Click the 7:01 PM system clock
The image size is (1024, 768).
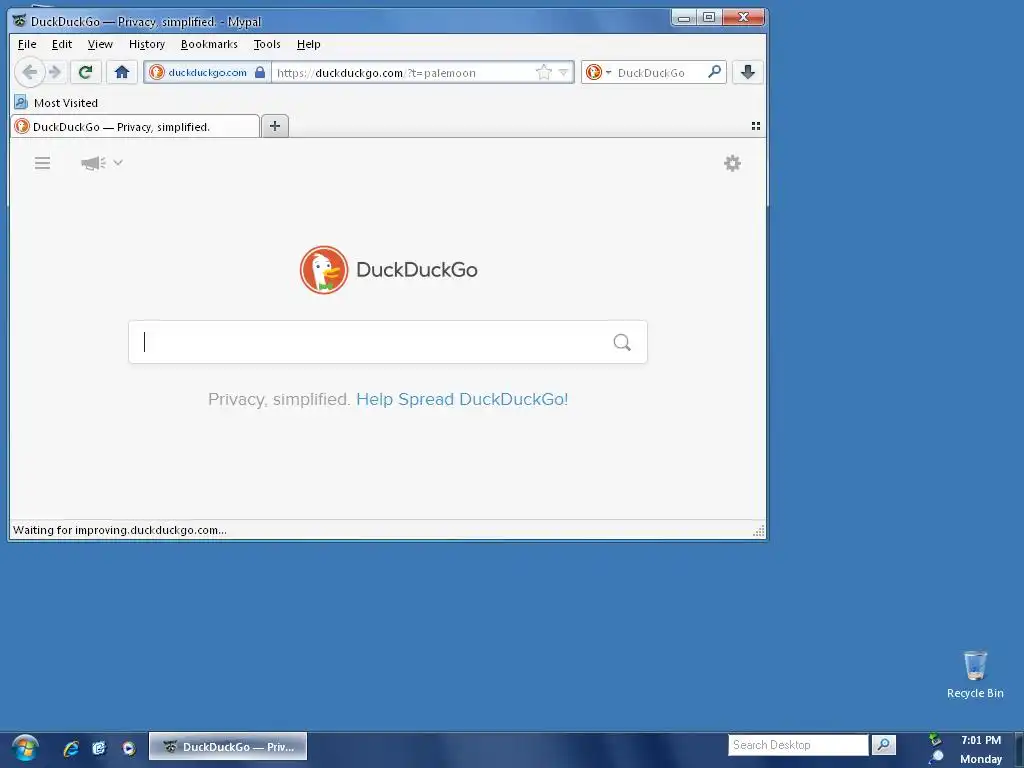point(981,740)
